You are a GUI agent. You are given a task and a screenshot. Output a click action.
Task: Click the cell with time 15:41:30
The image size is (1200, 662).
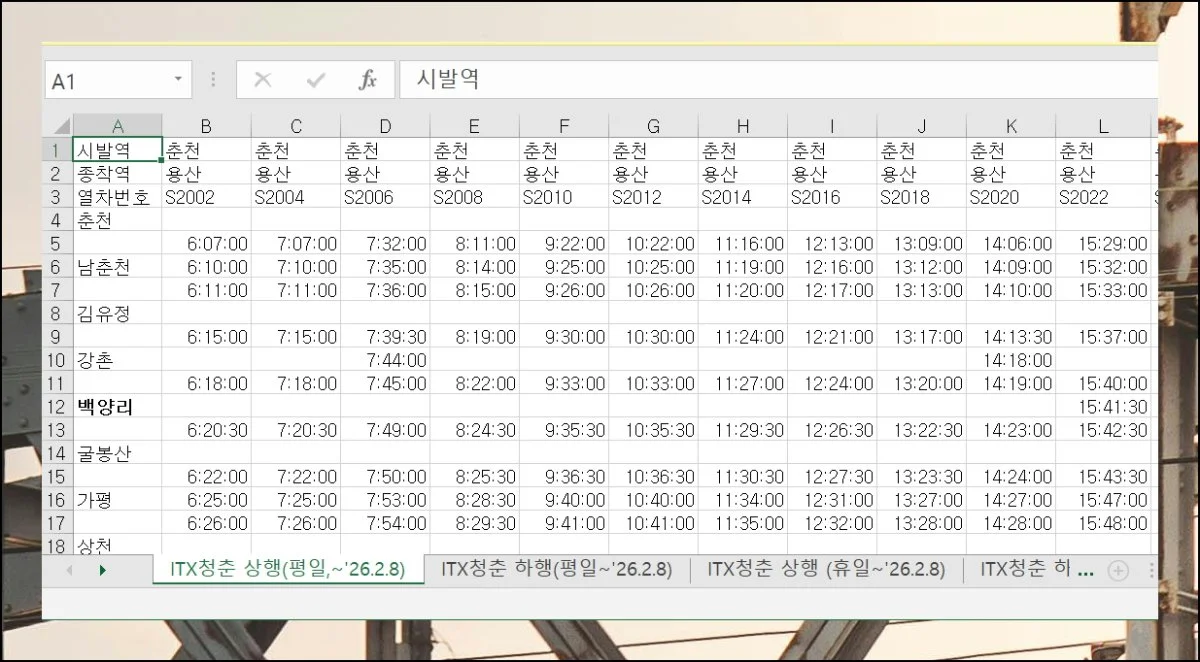pos(1103,407)
